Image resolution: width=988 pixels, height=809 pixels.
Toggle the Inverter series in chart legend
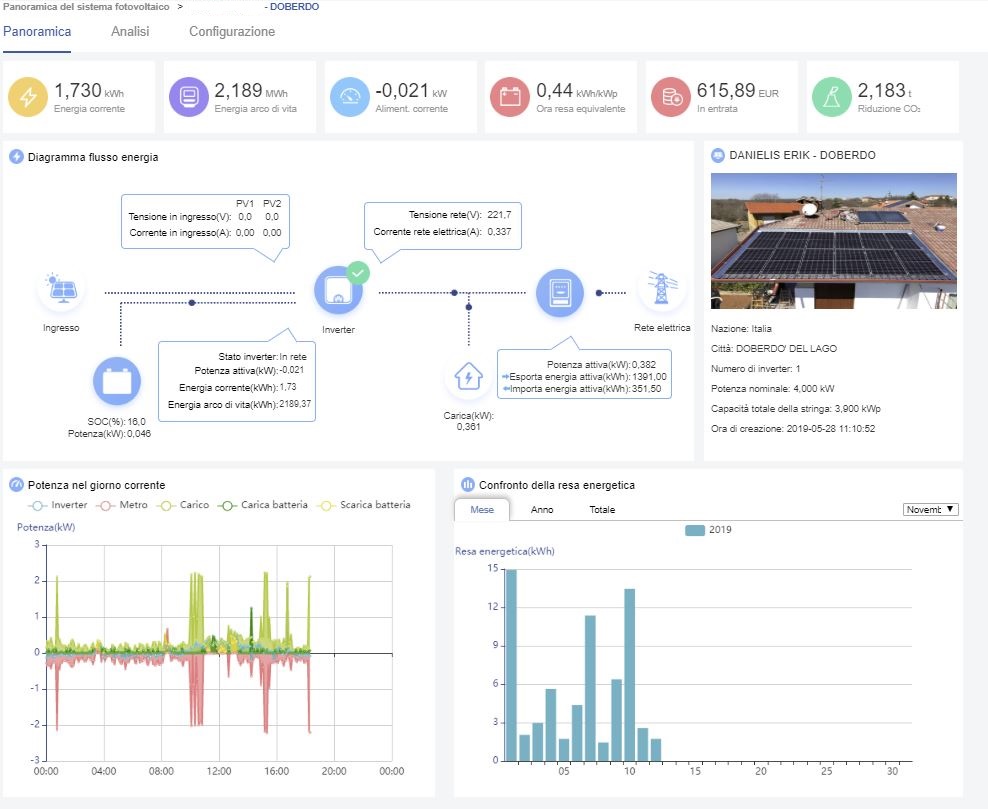58,505
